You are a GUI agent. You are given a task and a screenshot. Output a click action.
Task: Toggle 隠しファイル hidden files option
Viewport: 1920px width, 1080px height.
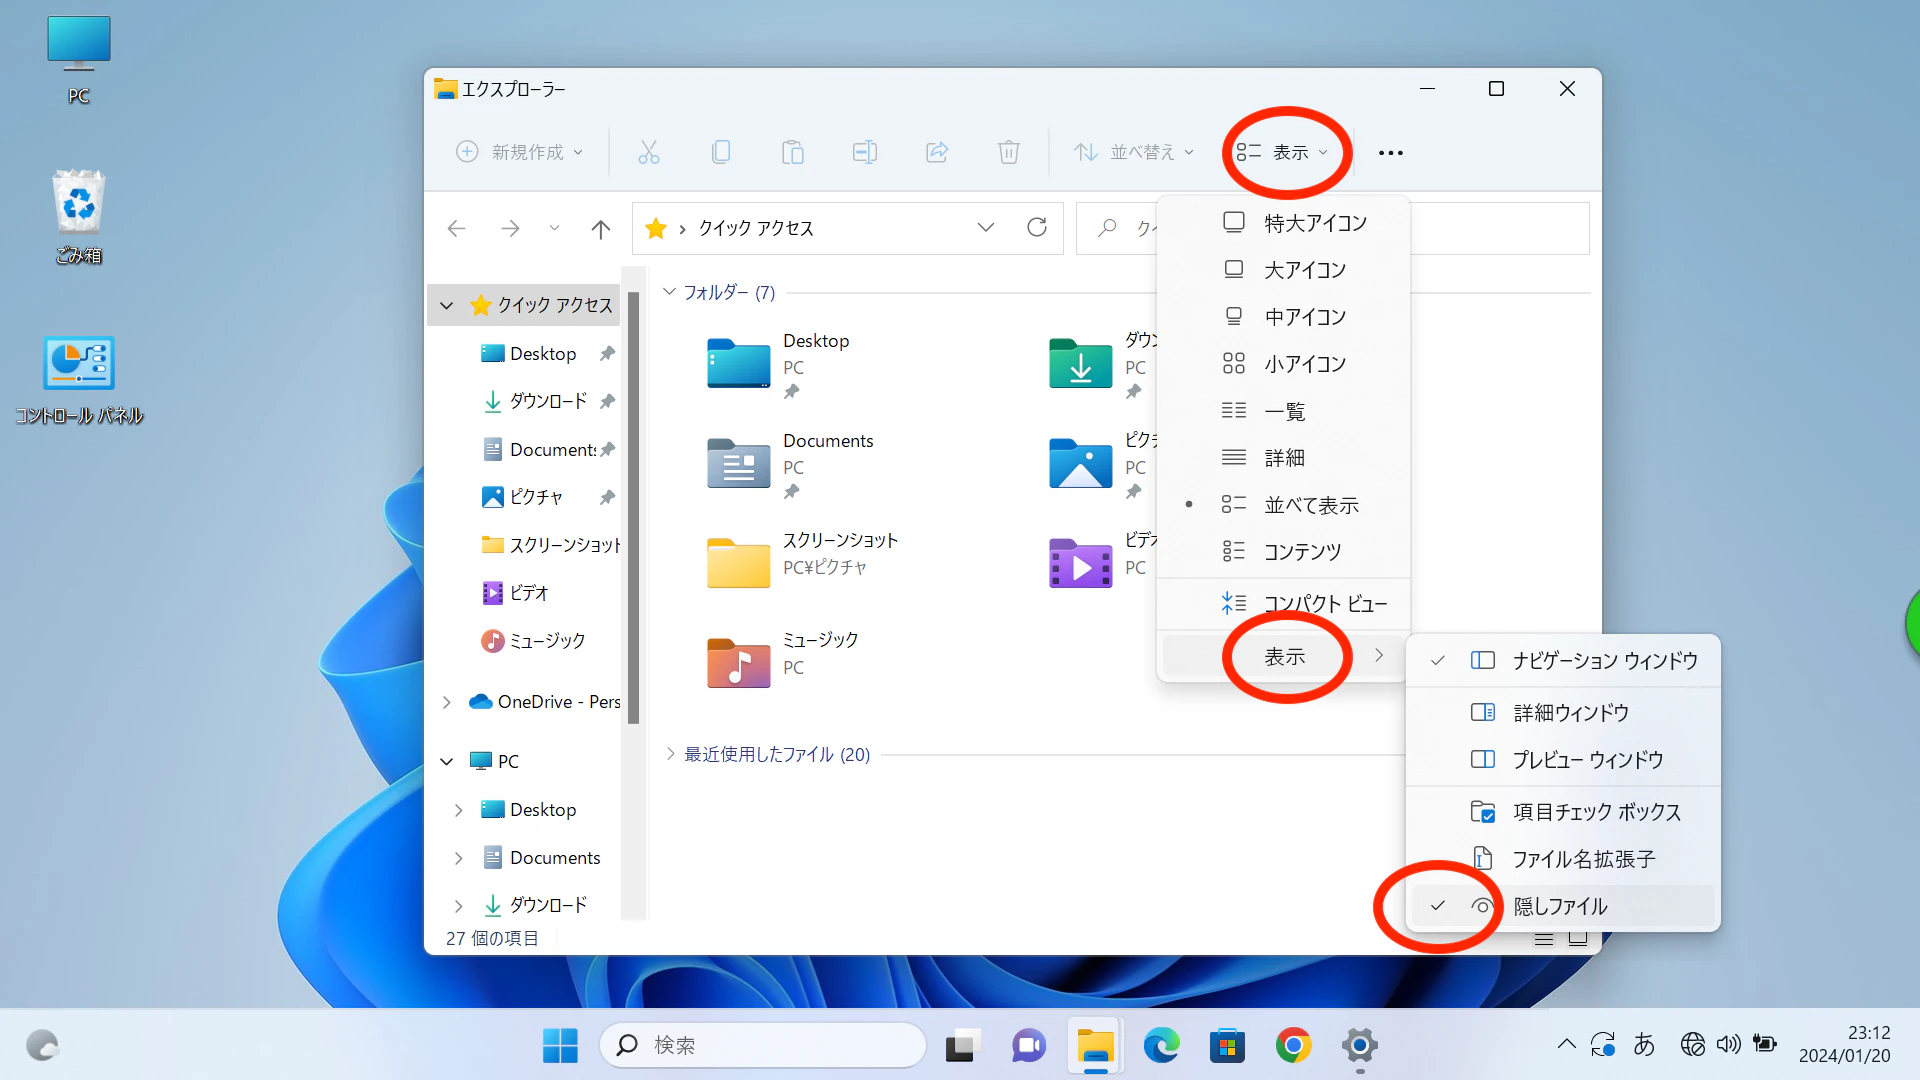pyautogui.click(x=1563, y=906)
